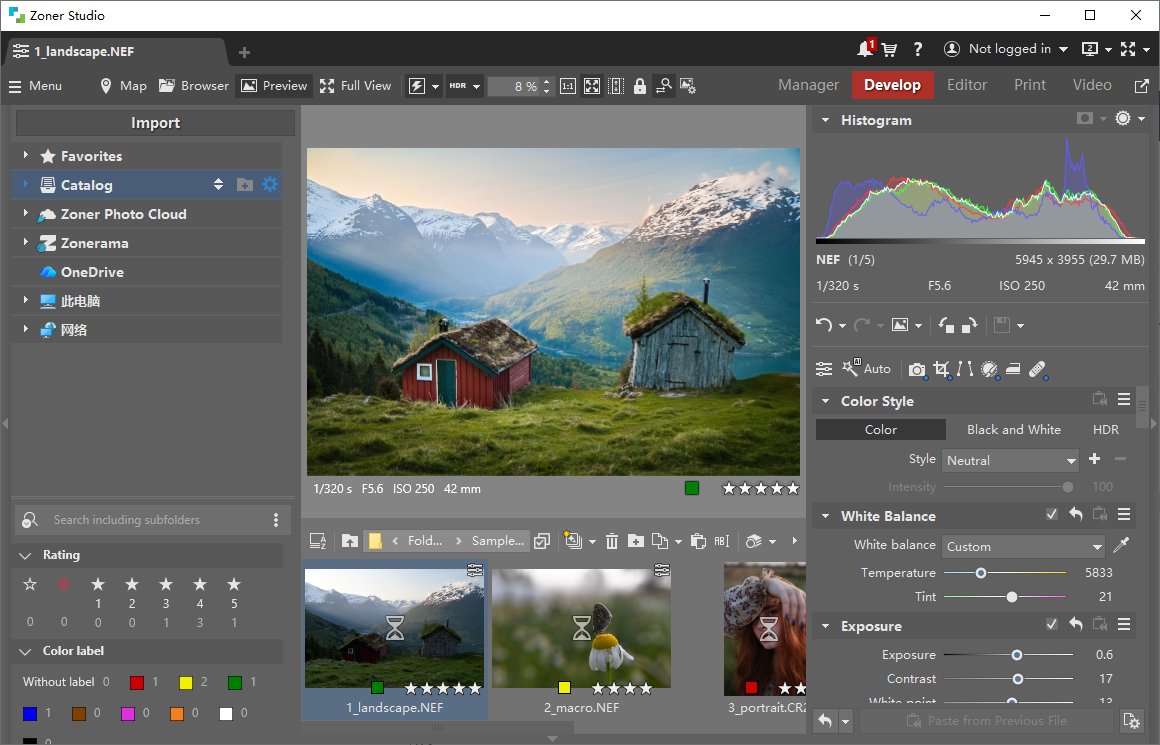This screenshot has height=745, width=1160.
Task: Rotate image left icon
Action: [x=946, y=325]
